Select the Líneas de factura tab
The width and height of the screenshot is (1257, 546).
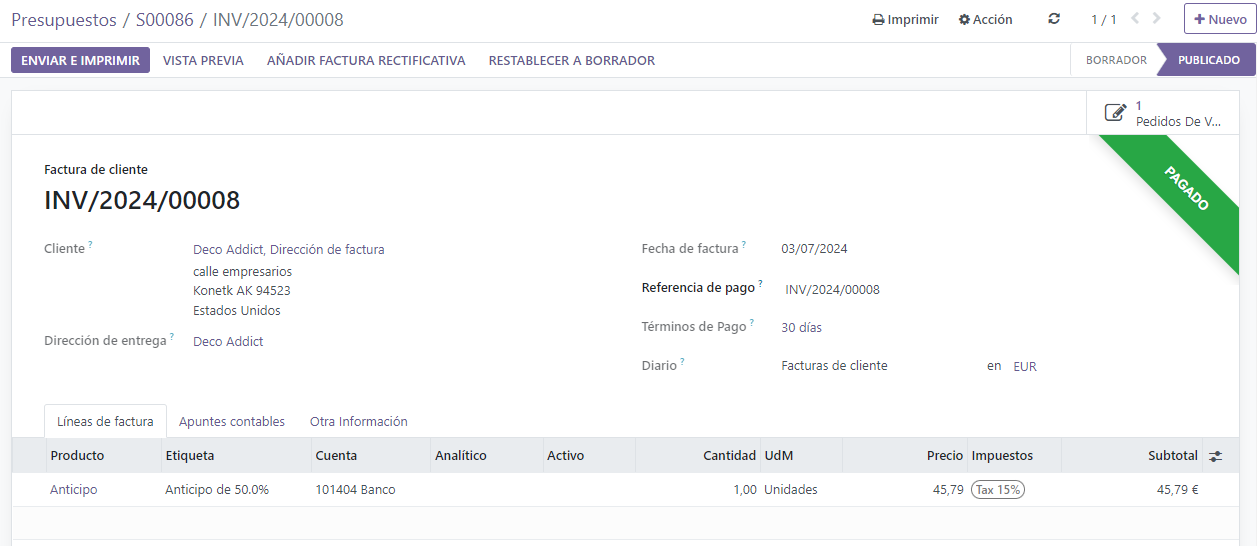[105, 422]
